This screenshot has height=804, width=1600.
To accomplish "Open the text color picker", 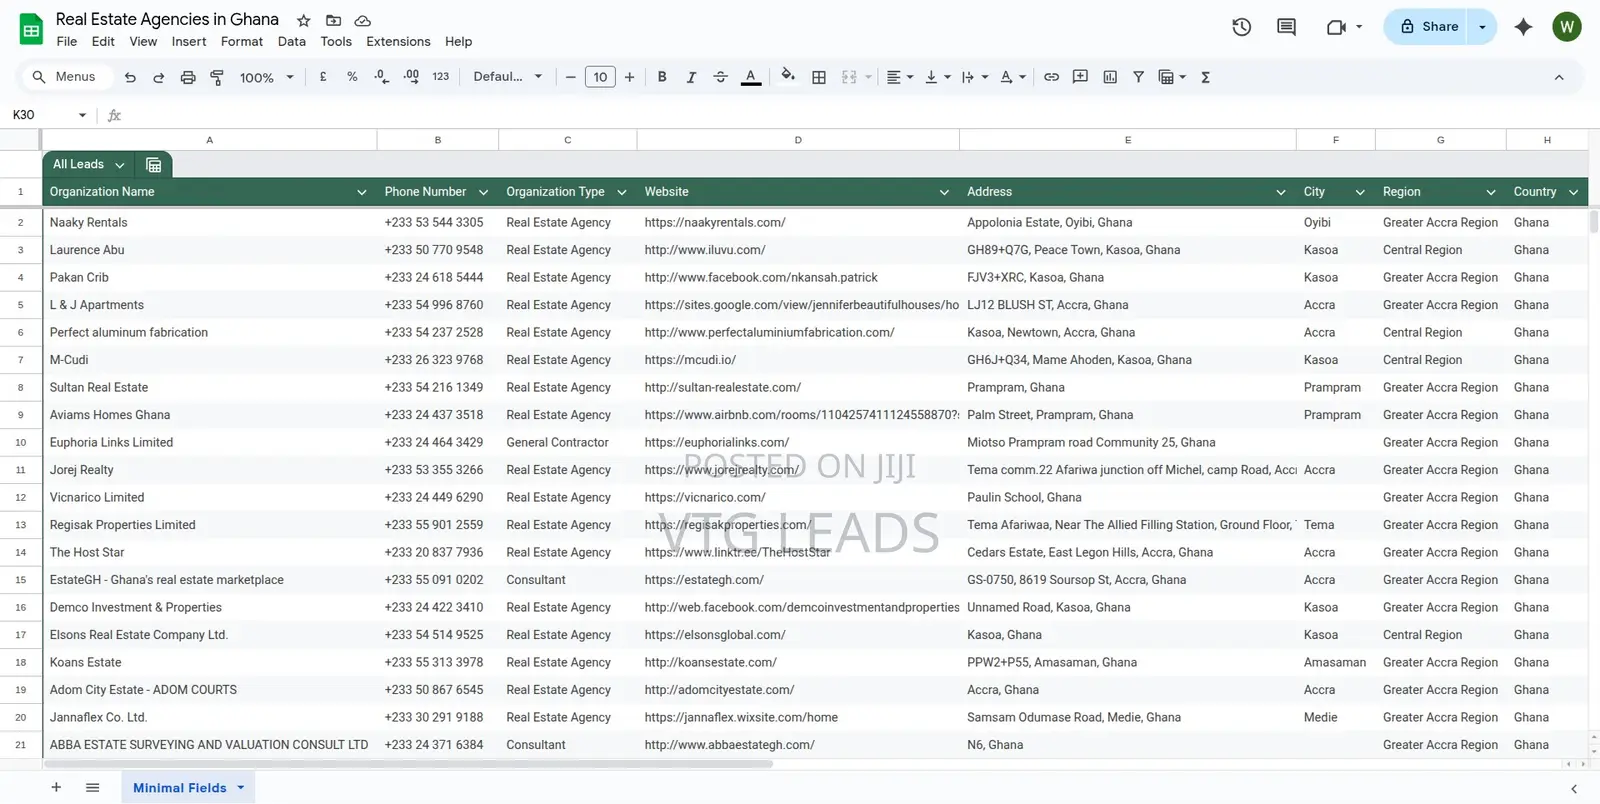I will tap(750, 77).
